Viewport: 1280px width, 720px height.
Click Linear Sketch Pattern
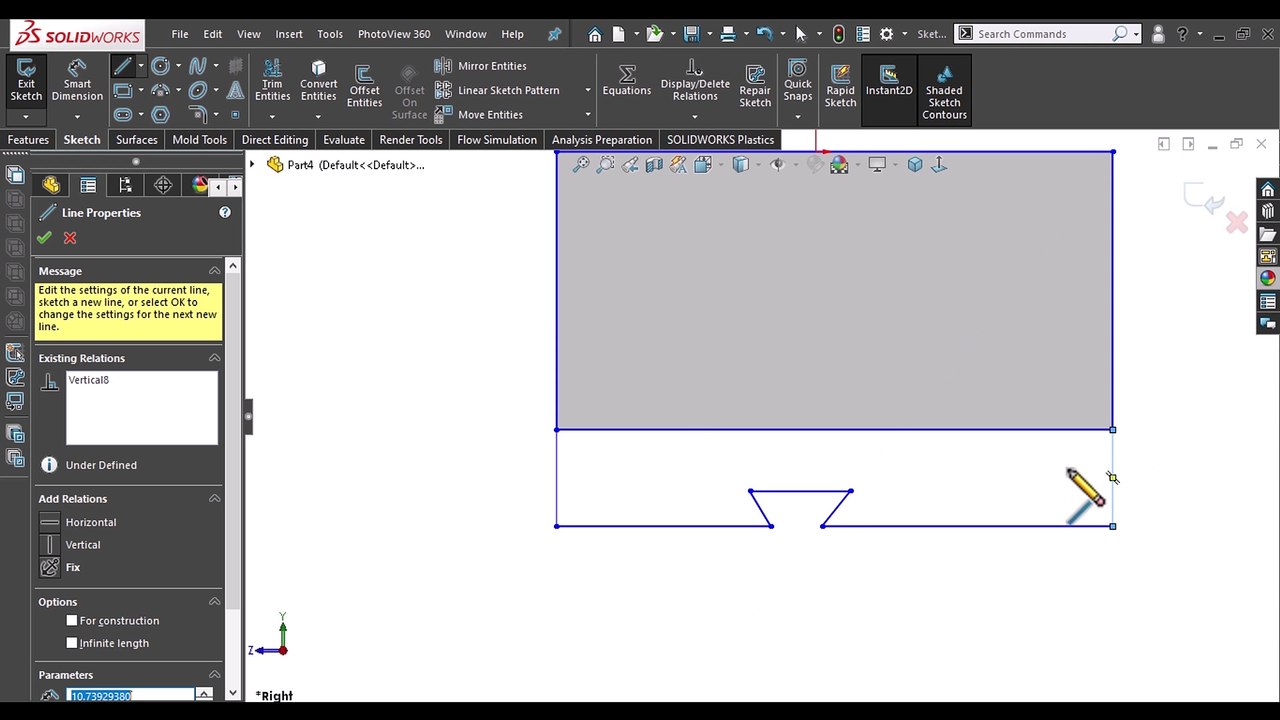tap(497, 90)
